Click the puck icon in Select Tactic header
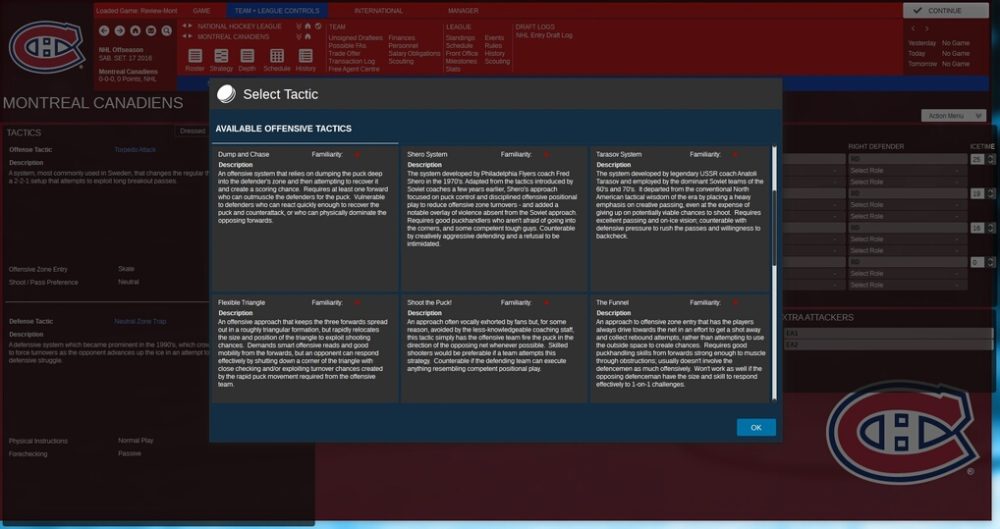Viewport: 1000px width, 529px height. 226,94
